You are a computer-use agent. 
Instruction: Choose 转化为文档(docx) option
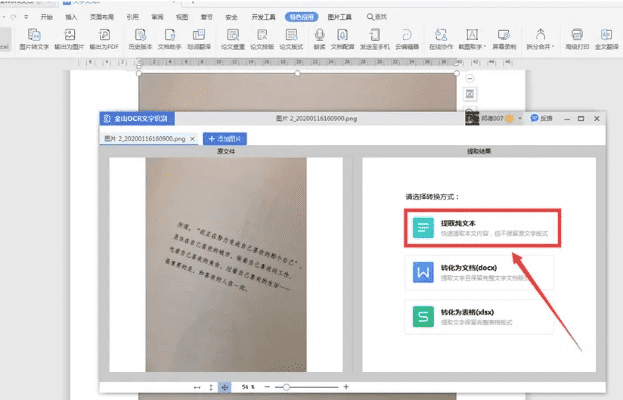tap(479, 272)
